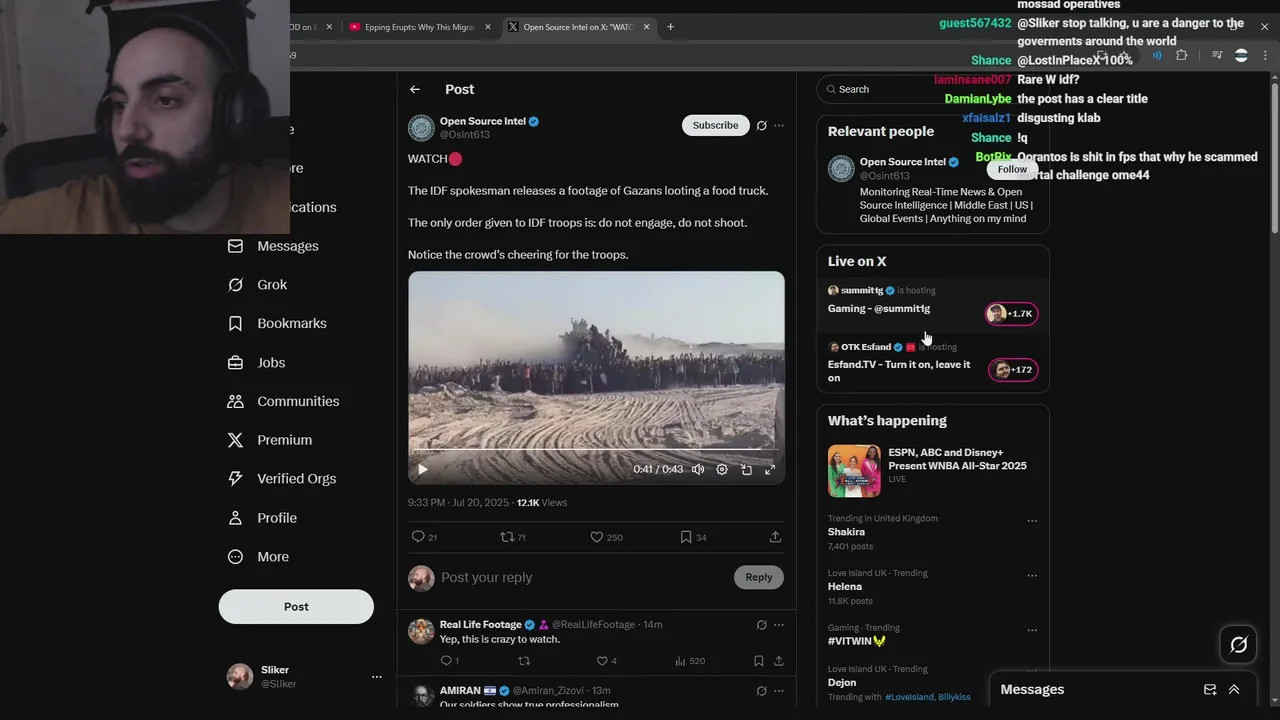The height and width of the screenshot is (720, 1280).
Task: Like the main post (250 likes)
Action: 606,537
